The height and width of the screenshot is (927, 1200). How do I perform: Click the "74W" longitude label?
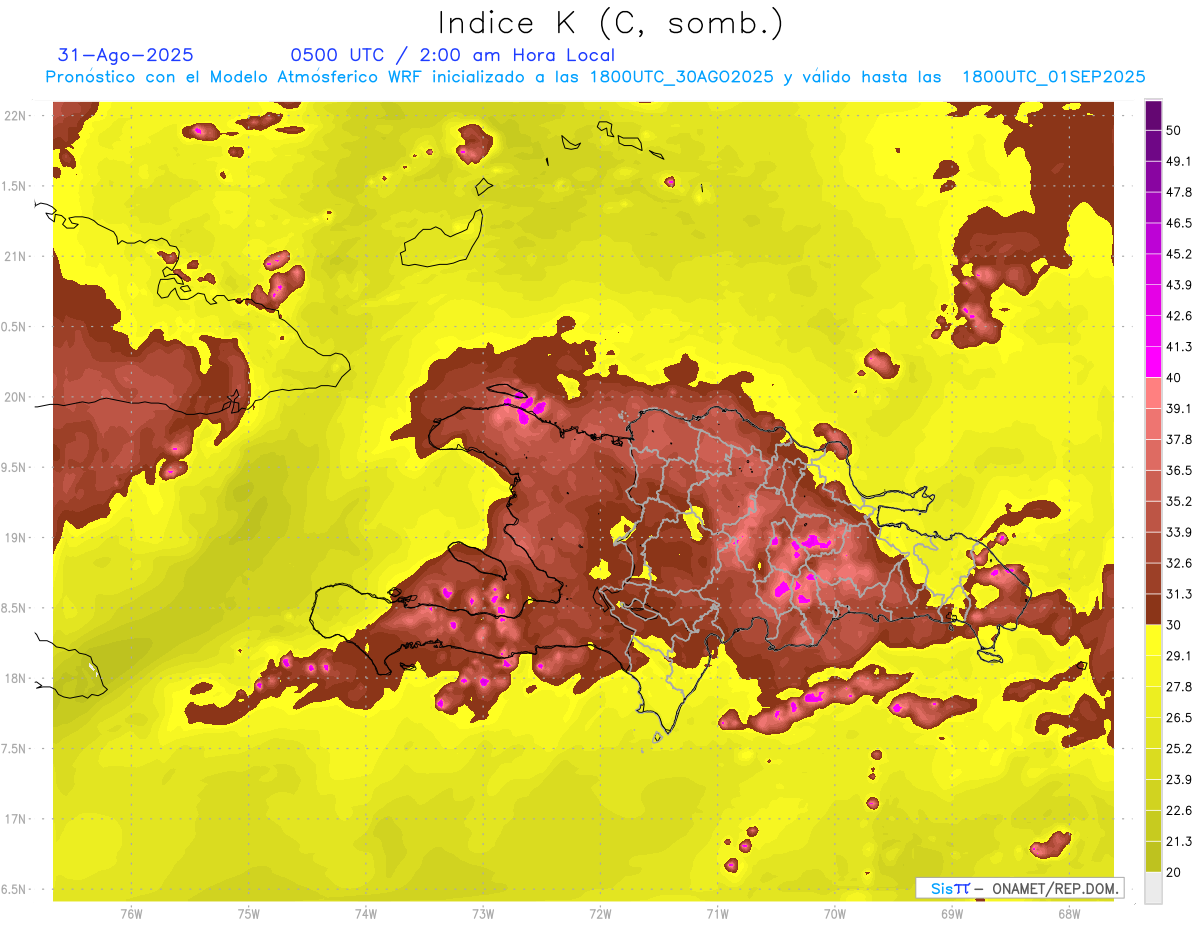click(x=366, y=914)
